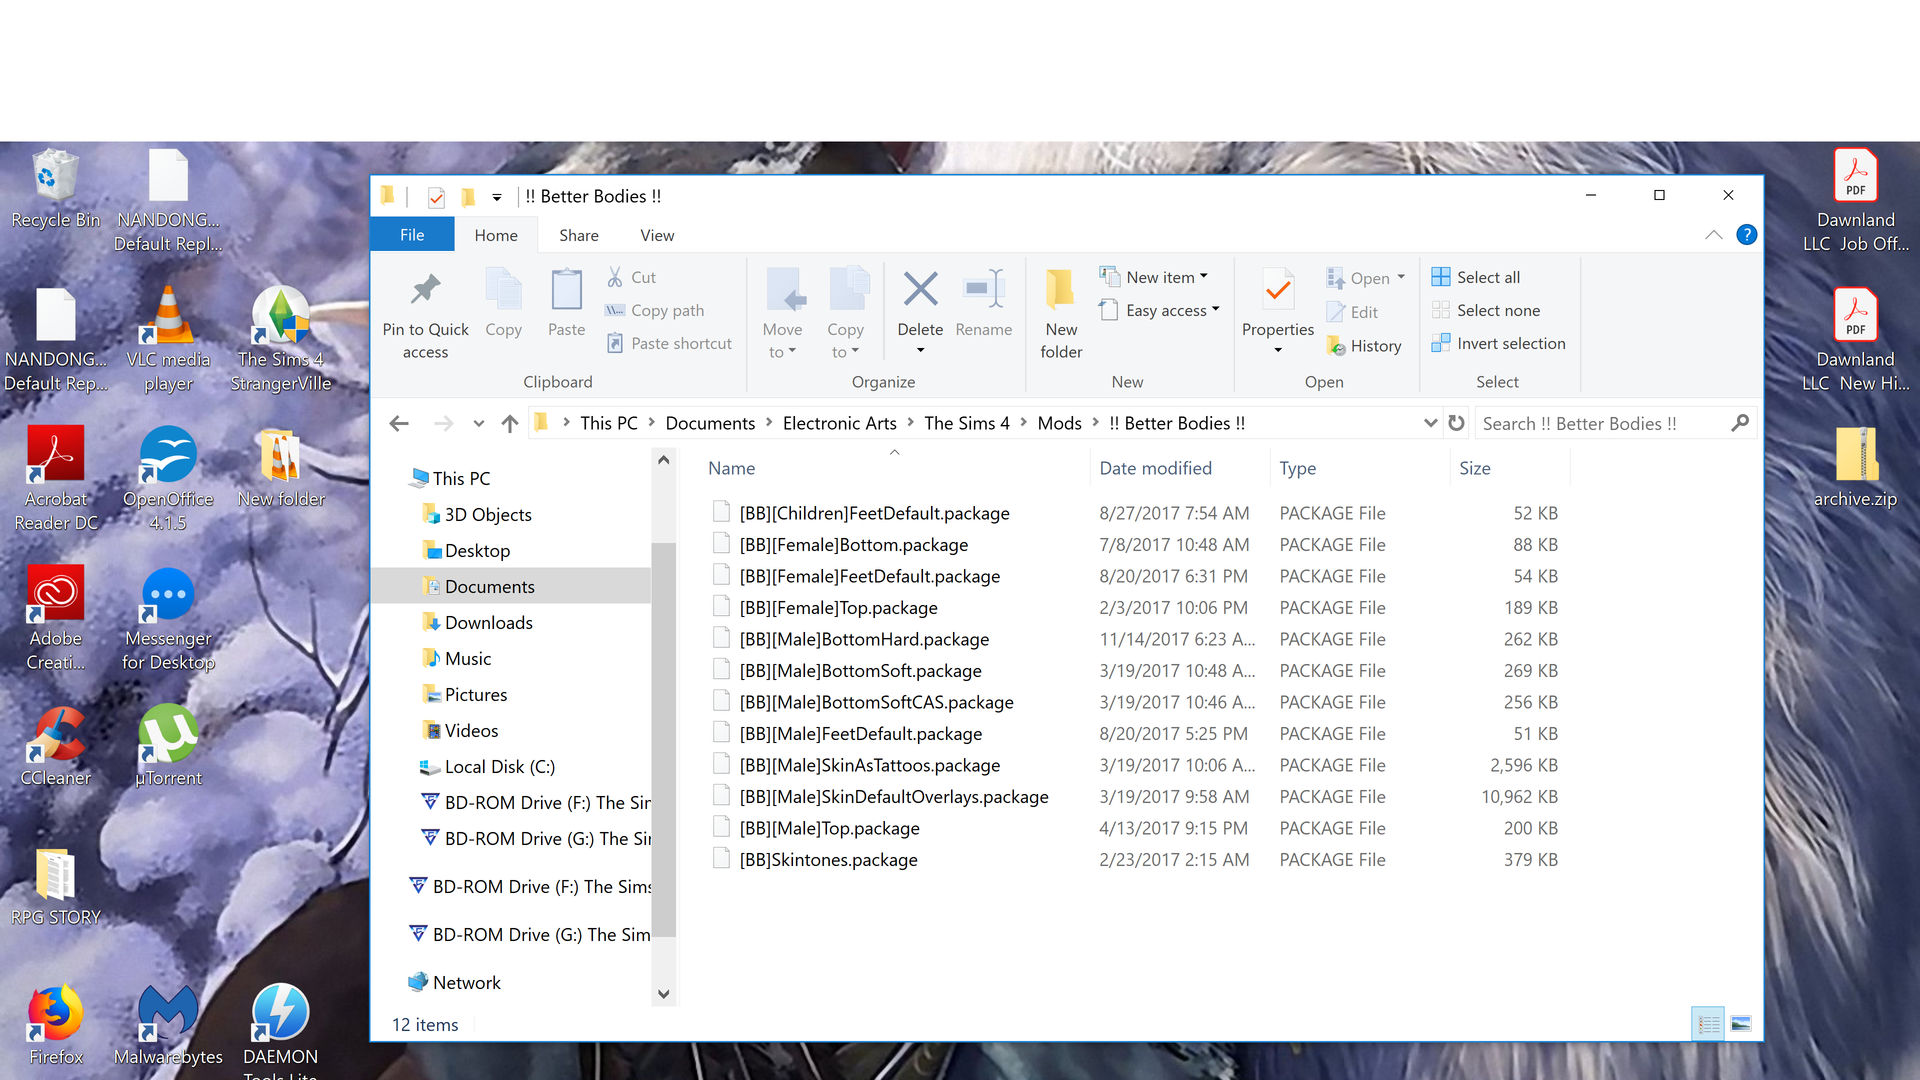The height and width of the screenshot is (1080, 1920).
Task: Switch to large icons view layout
Action: pos(1741,1024)
